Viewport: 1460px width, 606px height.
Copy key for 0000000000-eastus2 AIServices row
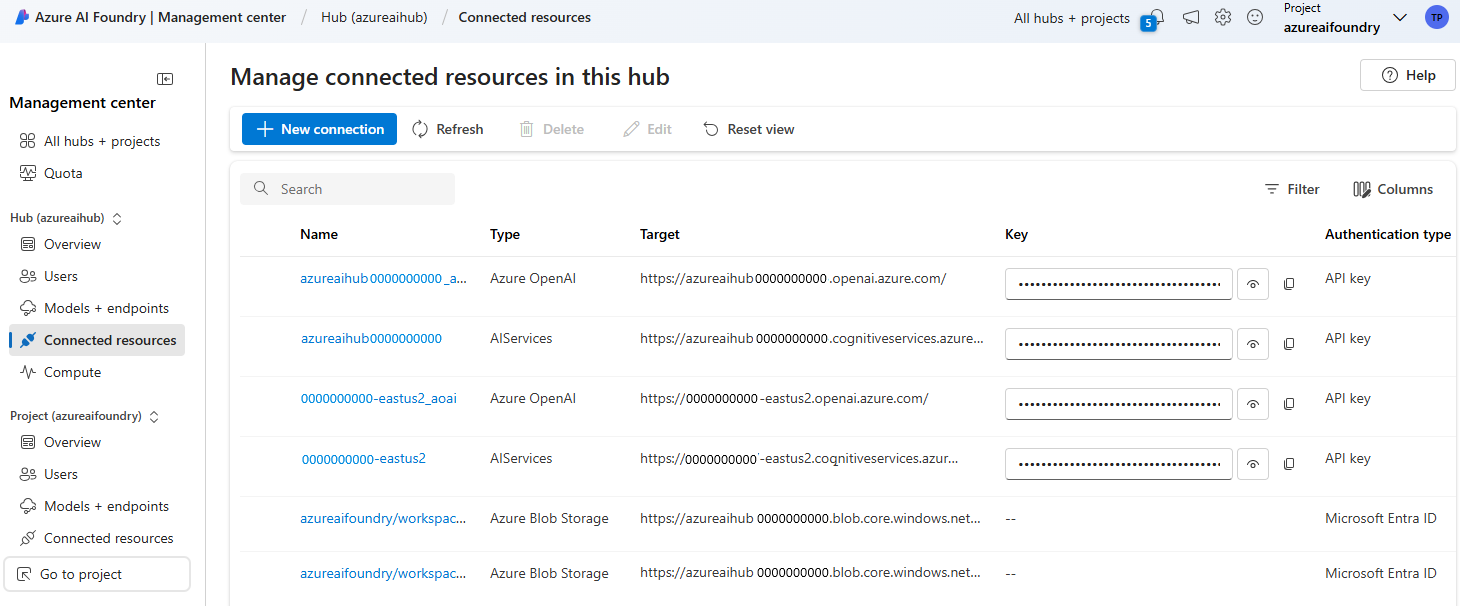[1289, 464]
